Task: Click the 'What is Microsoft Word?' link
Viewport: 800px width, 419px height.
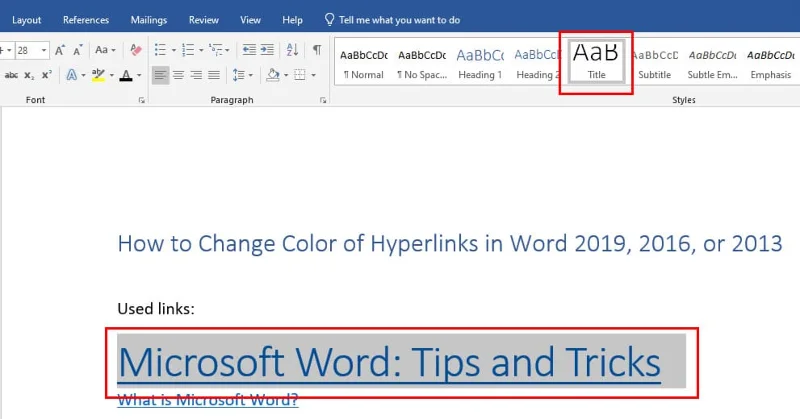Action: 208,400
